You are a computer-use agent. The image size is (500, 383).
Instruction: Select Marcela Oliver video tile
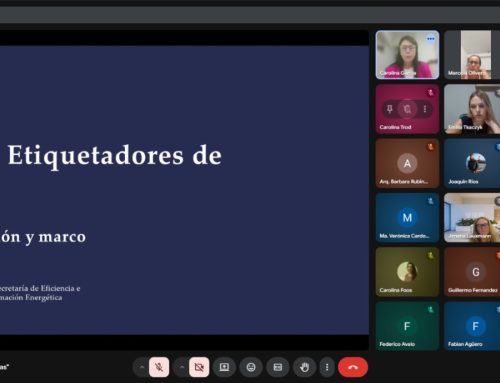click(x=472, y=55)
